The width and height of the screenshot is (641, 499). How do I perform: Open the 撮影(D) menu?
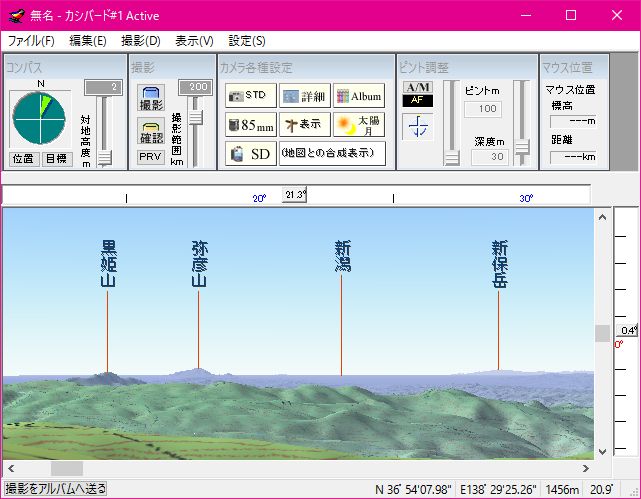[140, 41]
